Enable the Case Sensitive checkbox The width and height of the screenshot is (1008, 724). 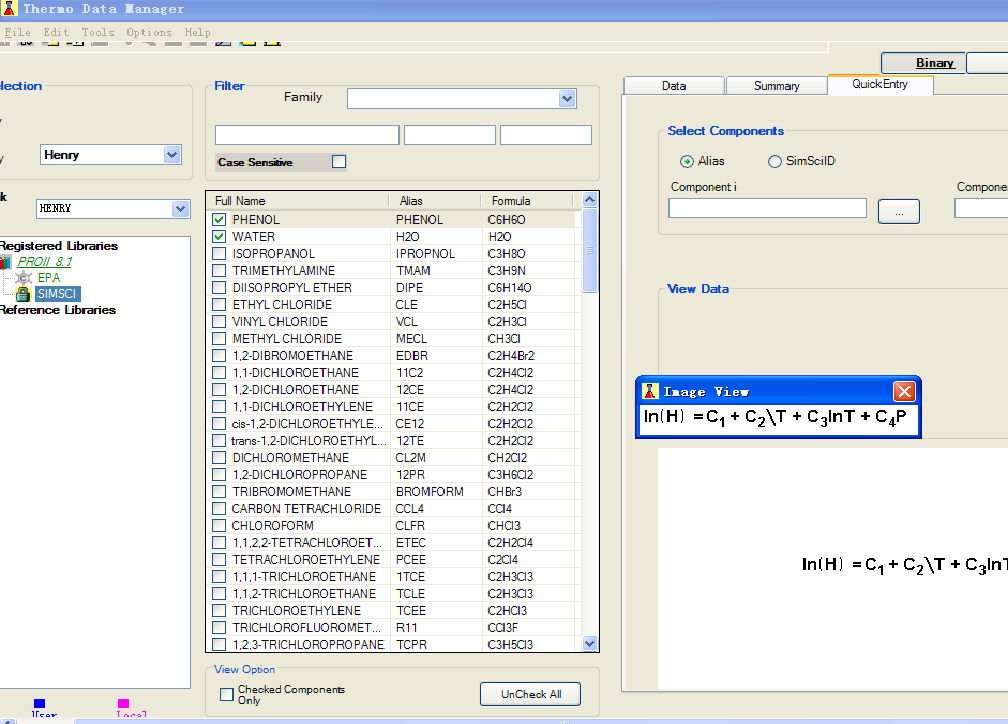338,162
